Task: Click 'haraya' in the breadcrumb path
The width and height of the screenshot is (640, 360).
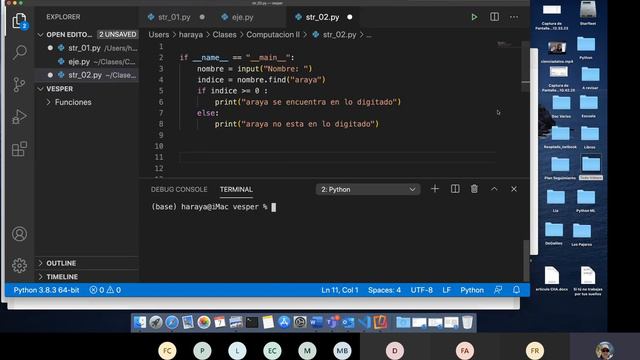Action: tap(191, 35)
